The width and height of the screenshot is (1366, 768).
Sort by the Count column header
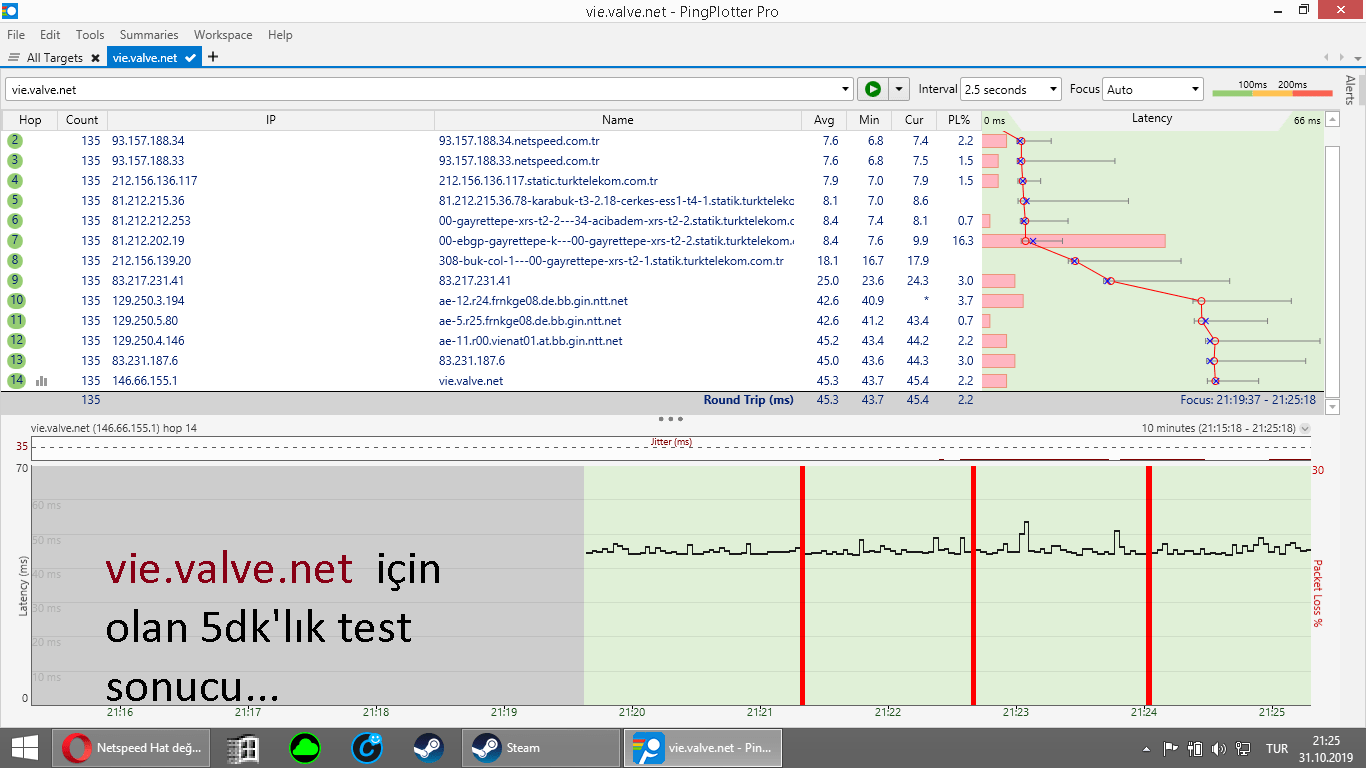coord(82,120)
